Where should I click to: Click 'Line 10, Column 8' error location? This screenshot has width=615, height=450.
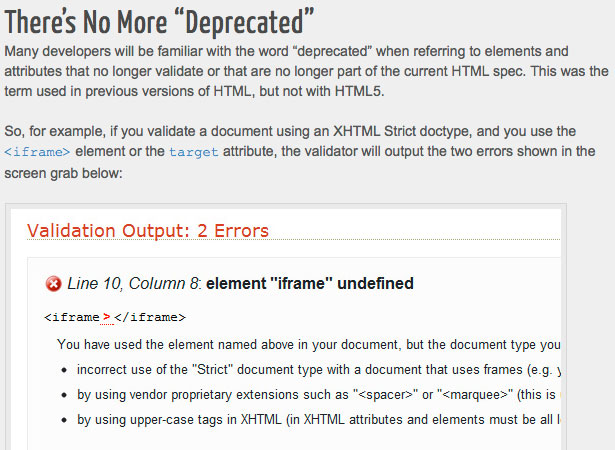[134, 283]
